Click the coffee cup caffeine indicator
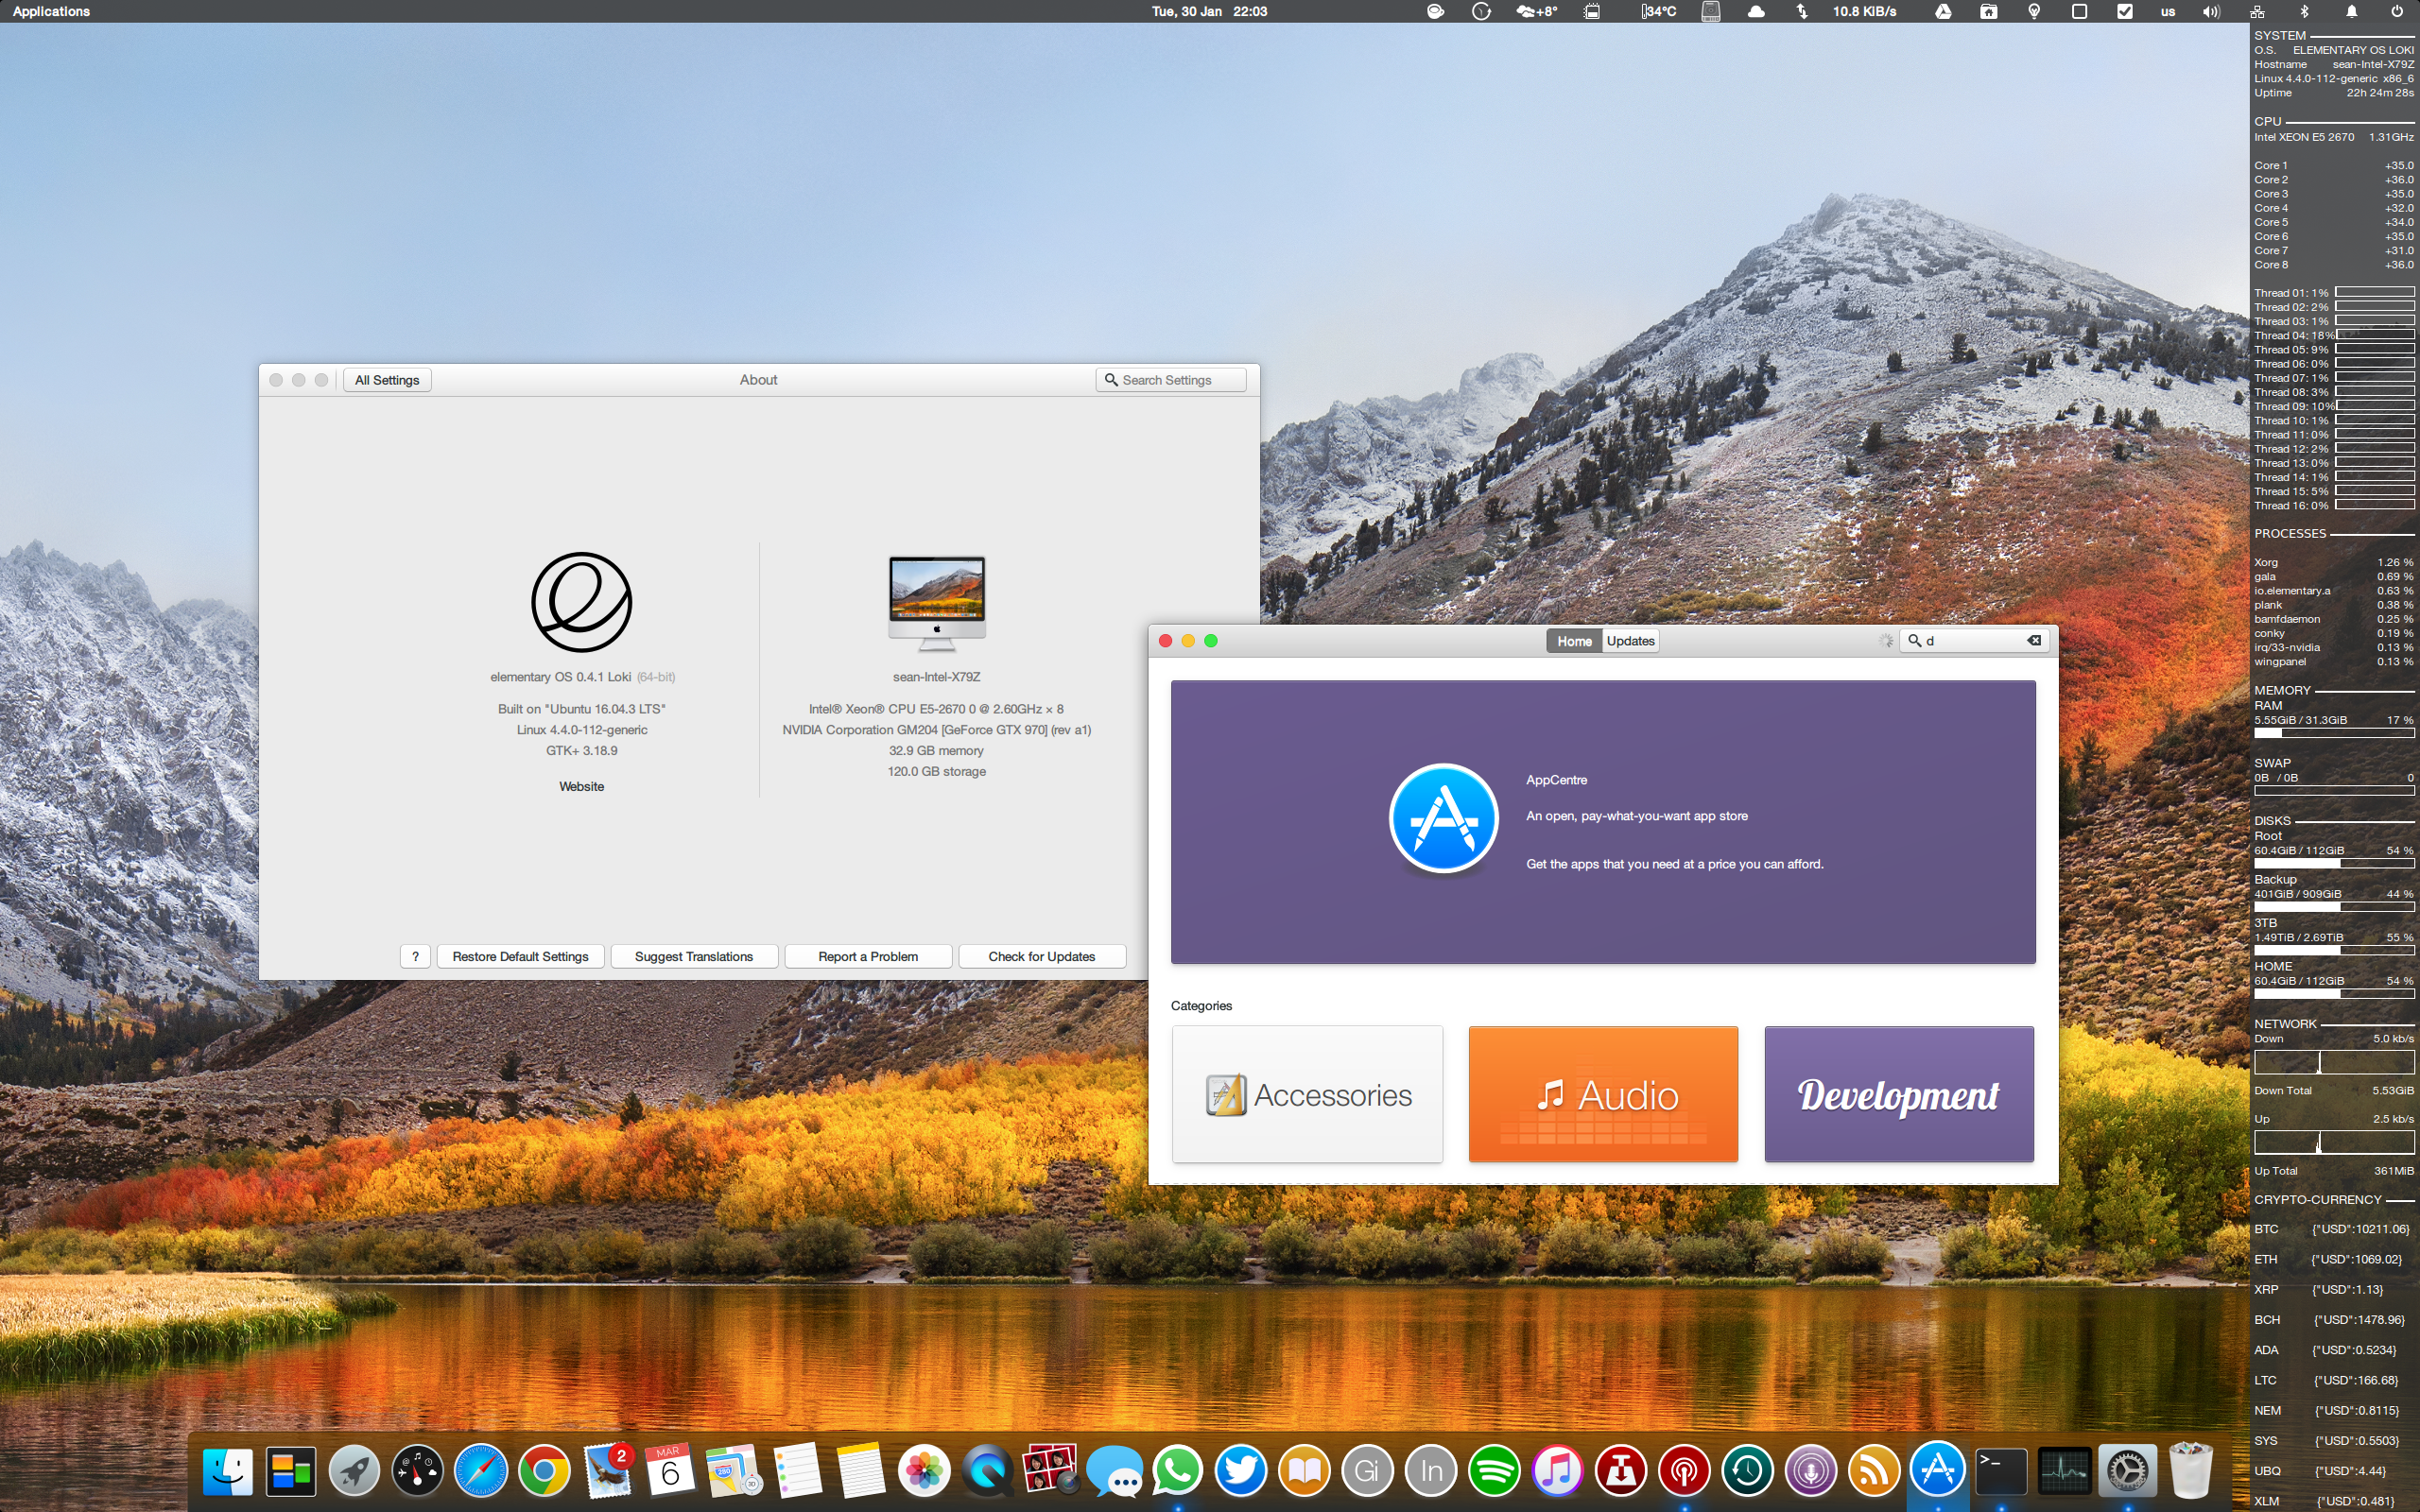This screenshot has width=2420, height=1512. click(x=1435, y=11)
